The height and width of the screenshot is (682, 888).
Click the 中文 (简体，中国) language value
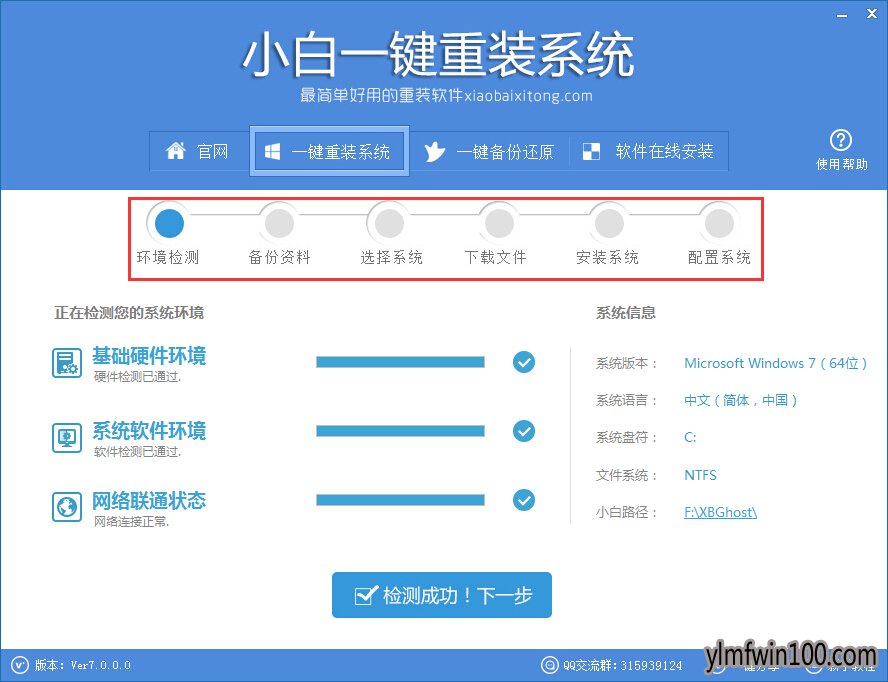(x=741, y=400)
